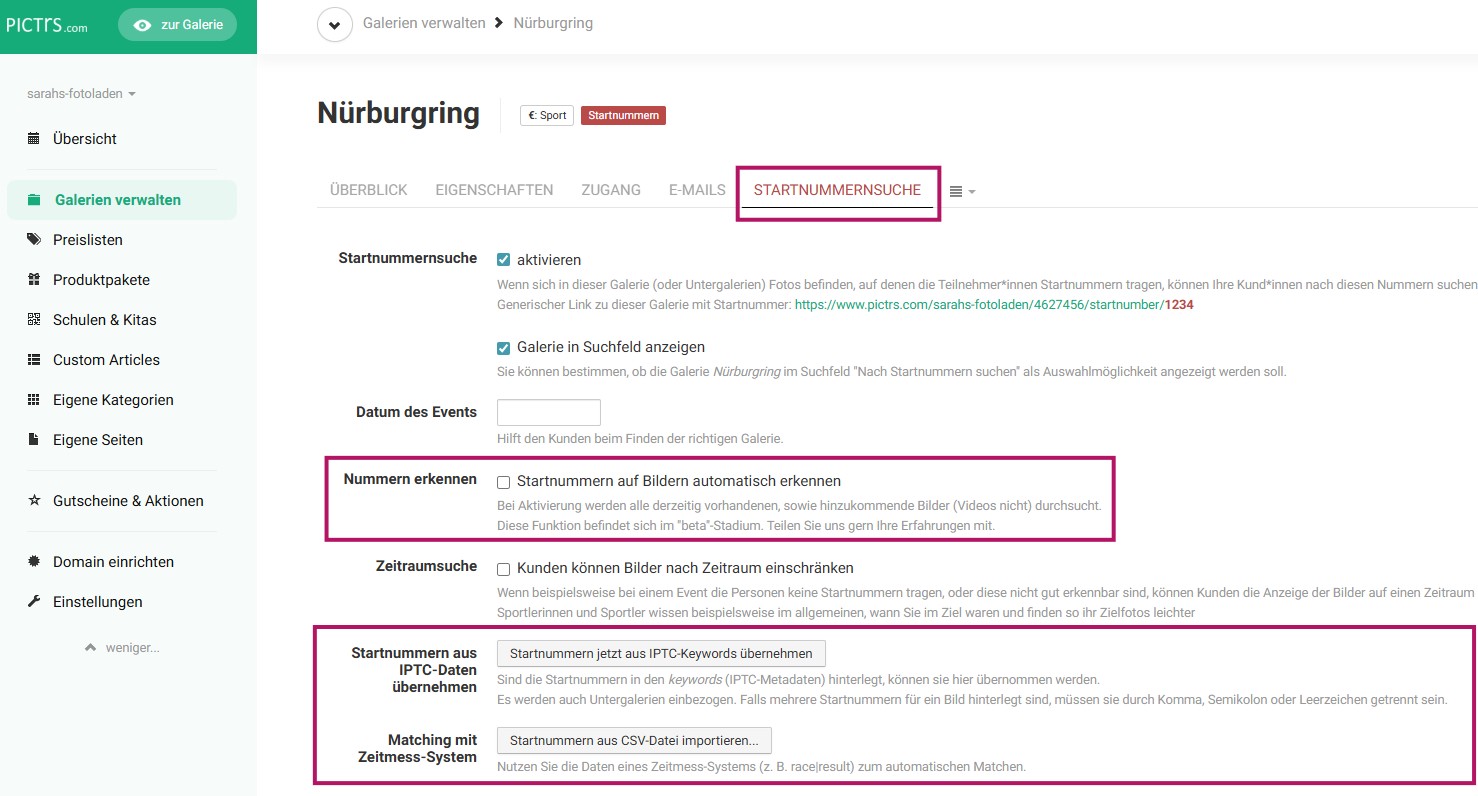Click the star icon beside Gutscheine & Aktionen
Viewport: 1478px width, 796px height.
[x=34, y=501]
